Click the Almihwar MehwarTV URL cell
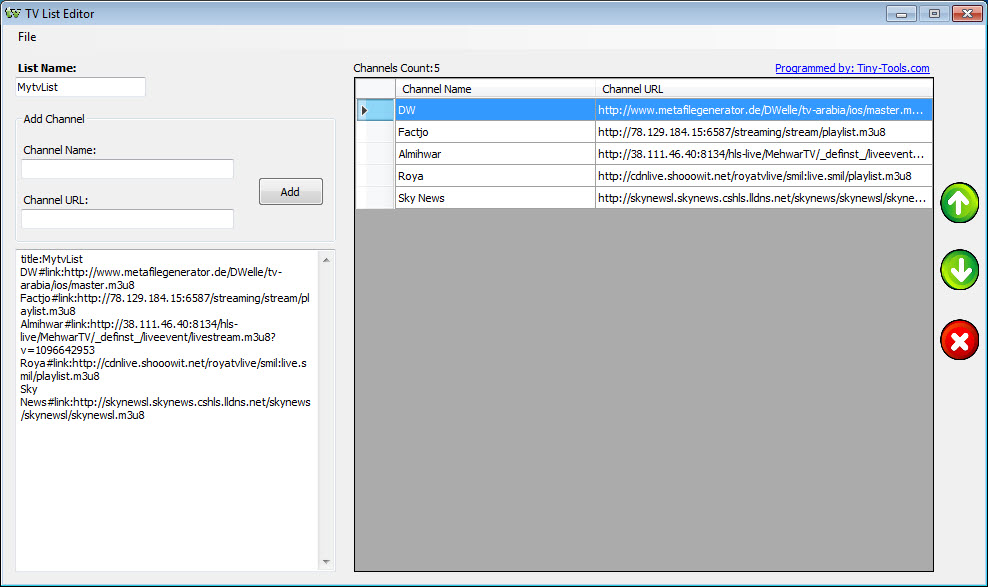 point(764,154)
